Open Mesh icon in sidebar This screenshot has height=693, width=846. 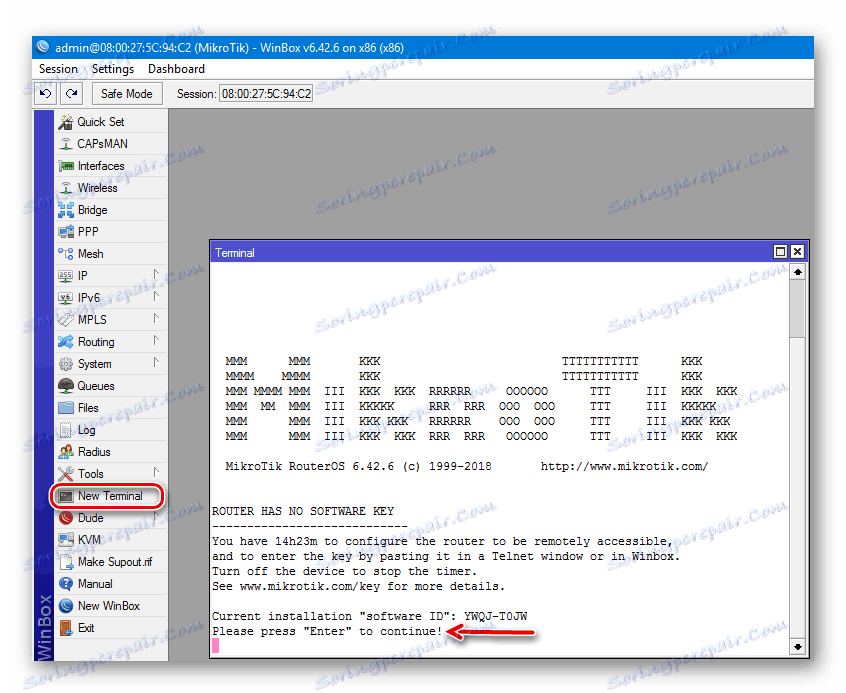pyautogui.click(x=66, y=254)
